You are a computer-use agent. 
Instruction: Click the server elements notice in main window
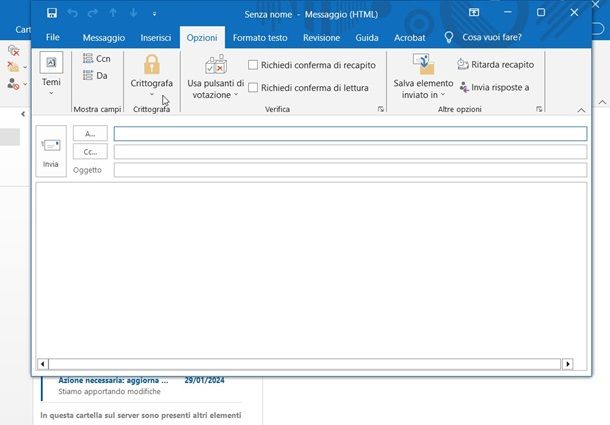(140, 415)
